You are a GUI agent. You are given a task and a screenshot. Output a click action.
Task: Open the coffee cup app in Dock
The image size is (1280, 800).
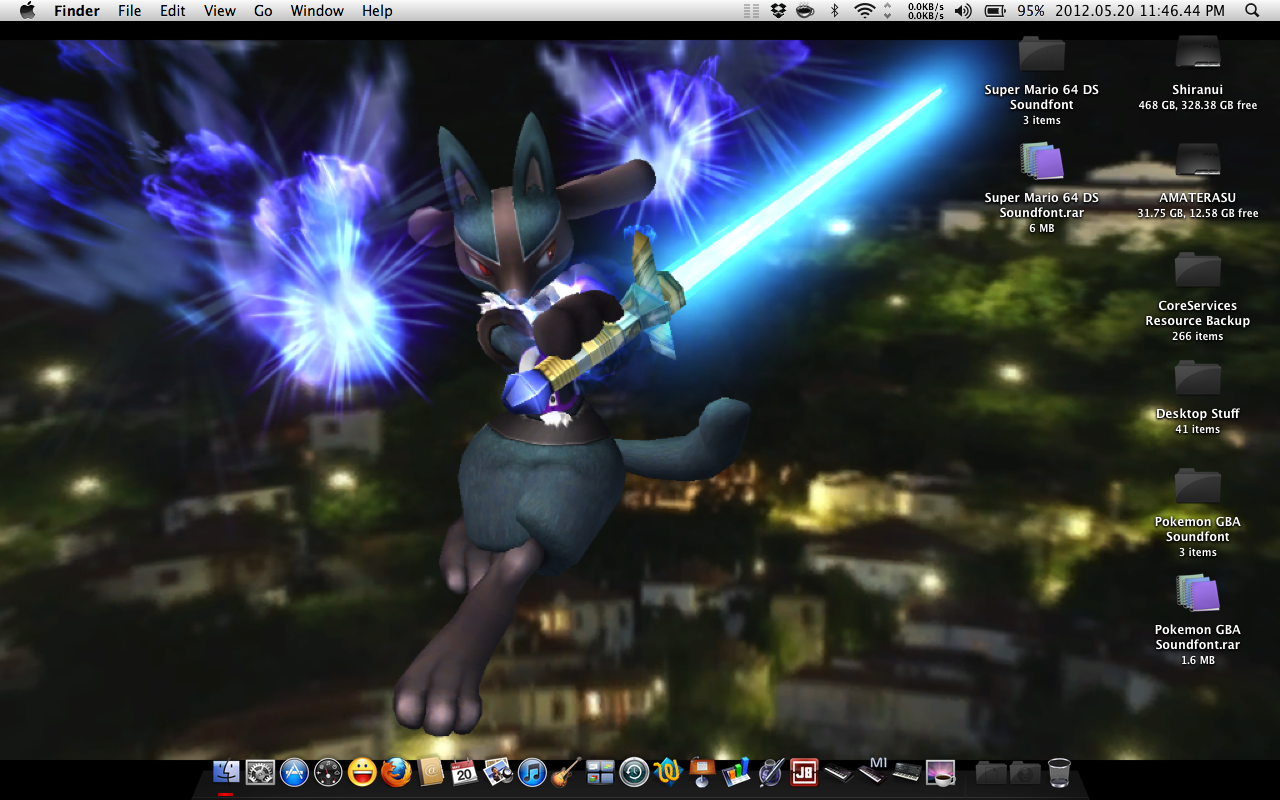pyautogui.click(x=940, y=772)
